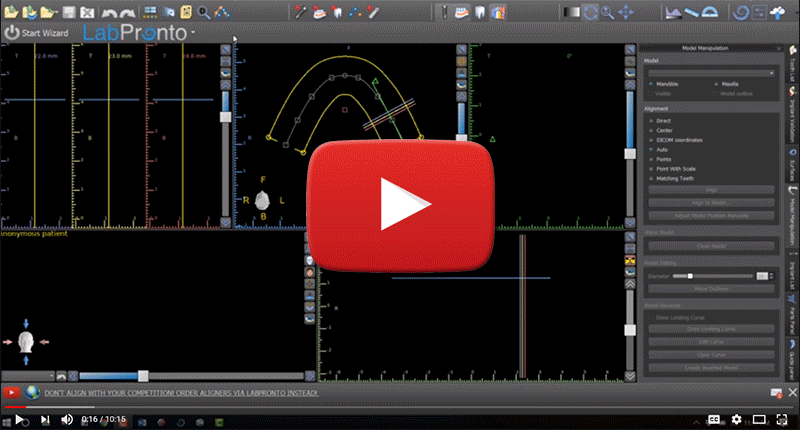Open the dropdown at bottom-left of 3D view
This screenshot has width=800, height=430.
28,376
